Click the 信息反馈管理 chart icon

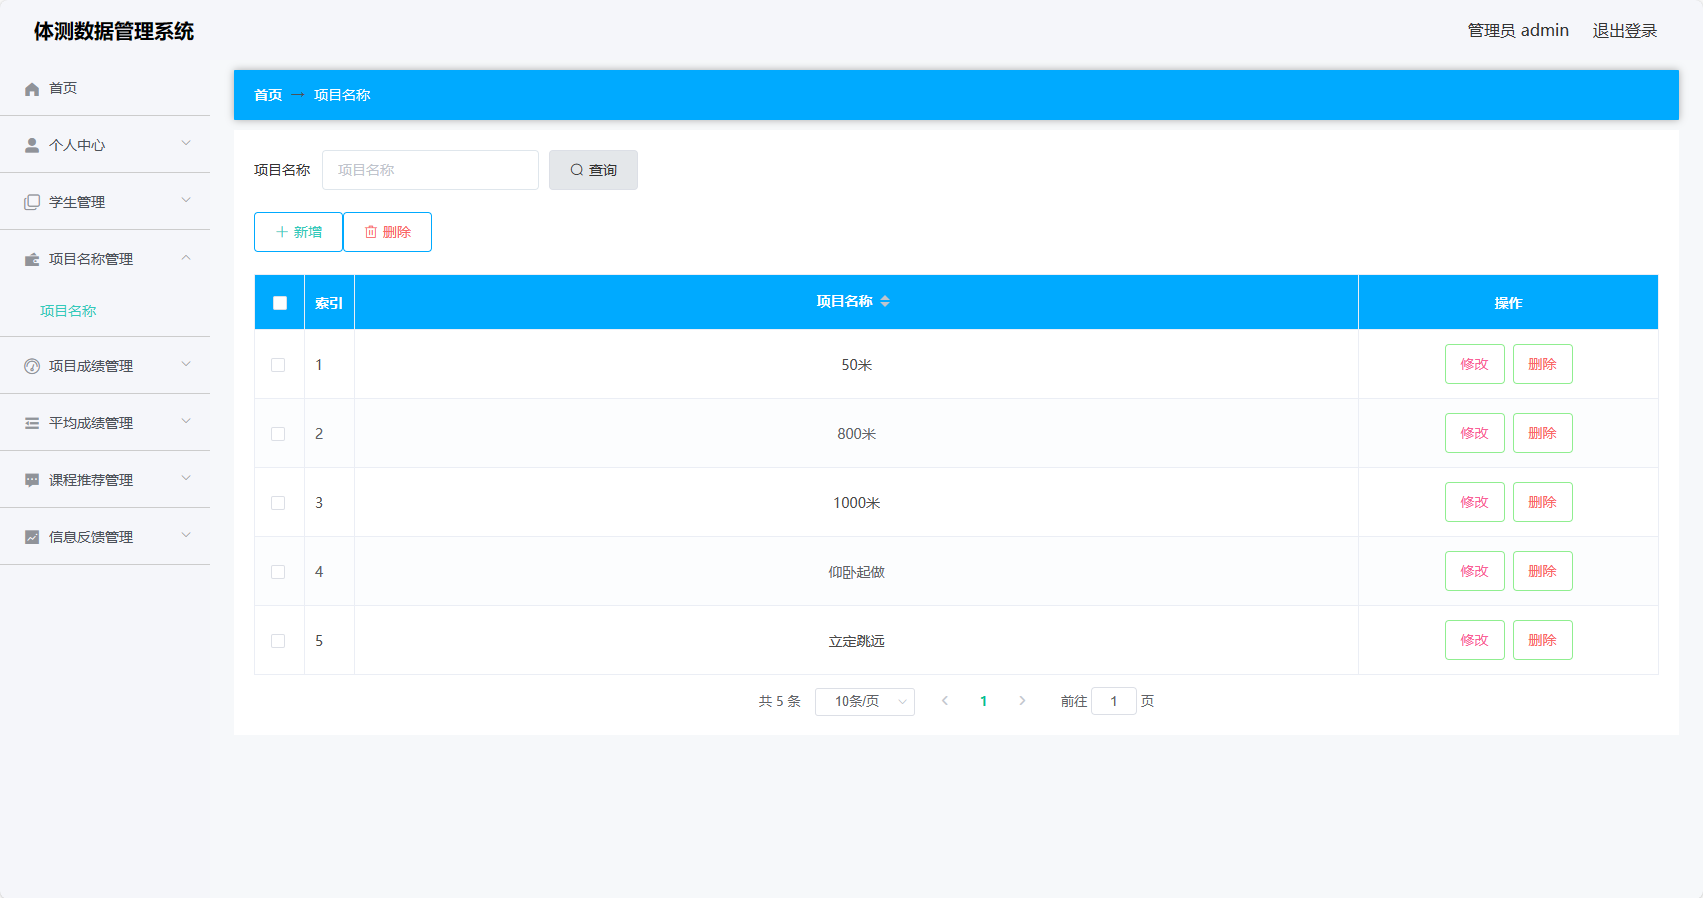32,537
